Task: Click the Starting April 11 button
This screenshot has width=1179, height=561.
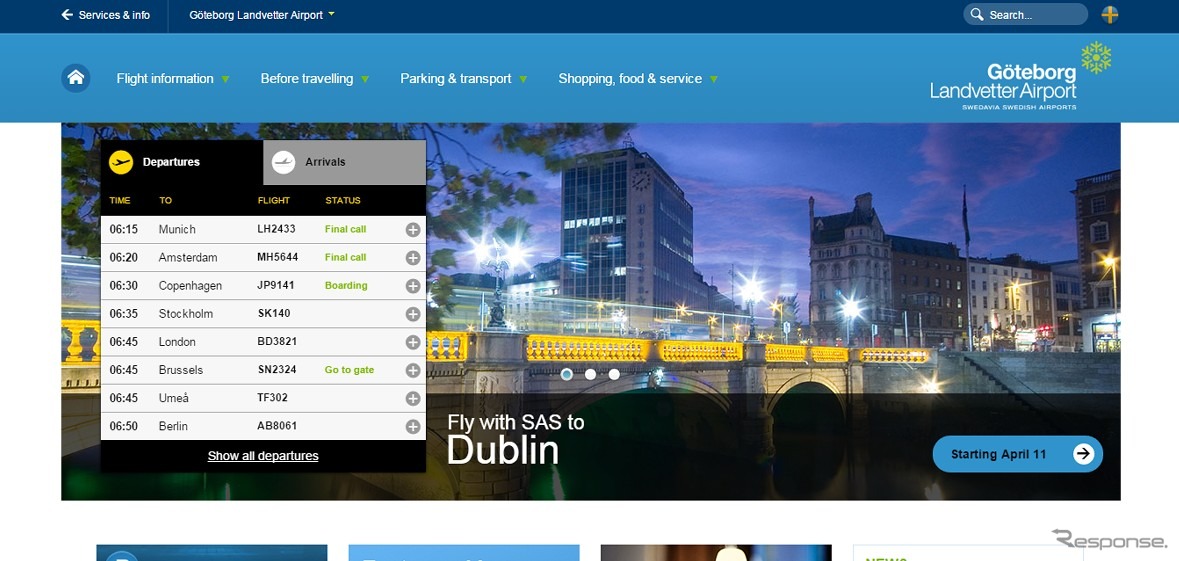Action: (1017, 453)
